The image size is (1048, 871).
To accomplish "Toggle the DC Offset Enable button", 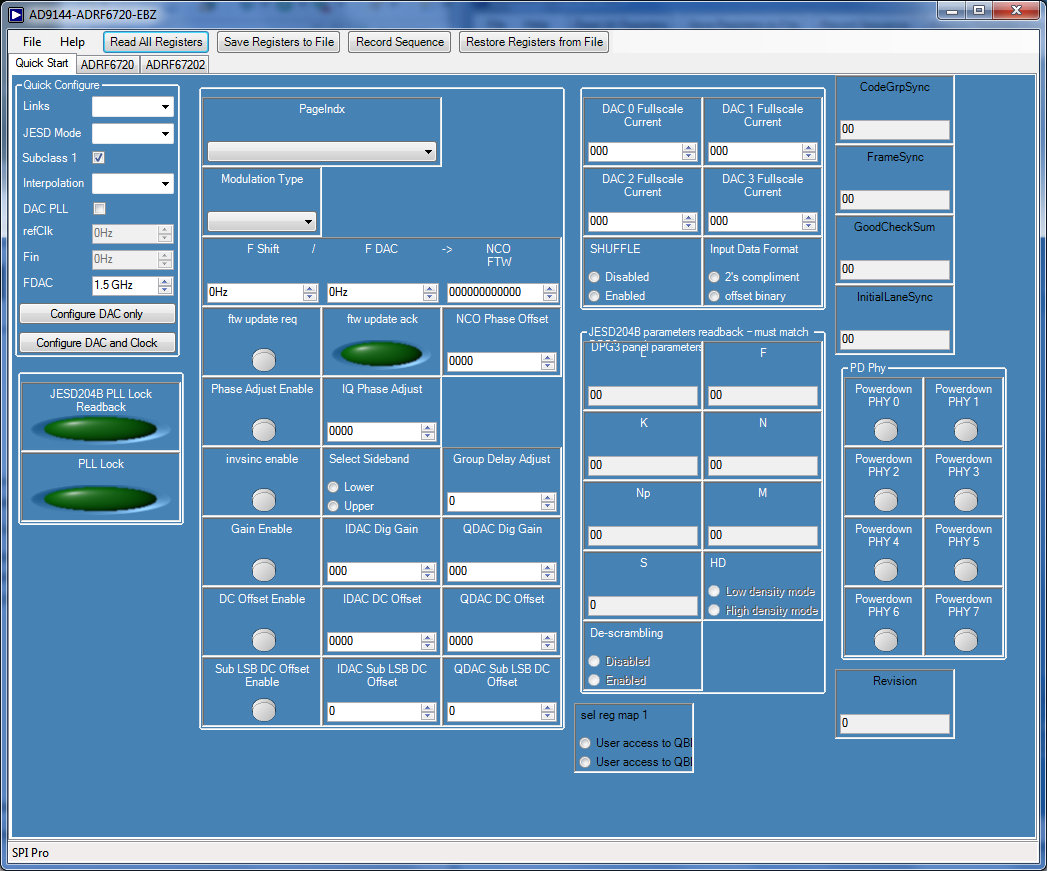I will pyautogui.click(x=263, y=640).
